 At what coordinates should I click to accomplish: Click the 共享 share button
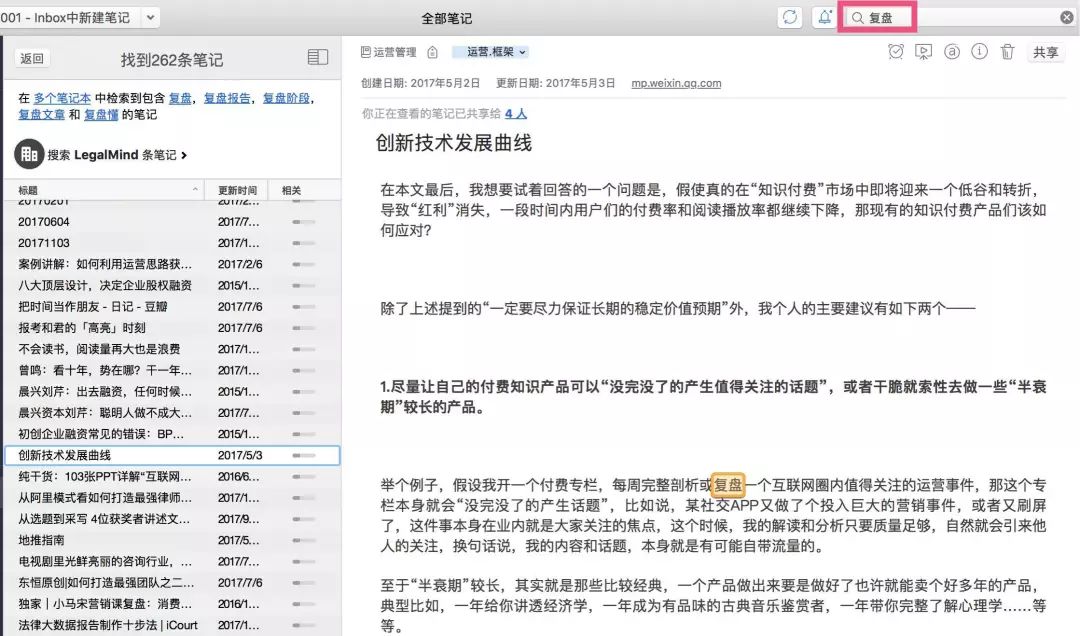pos(1045,52)
